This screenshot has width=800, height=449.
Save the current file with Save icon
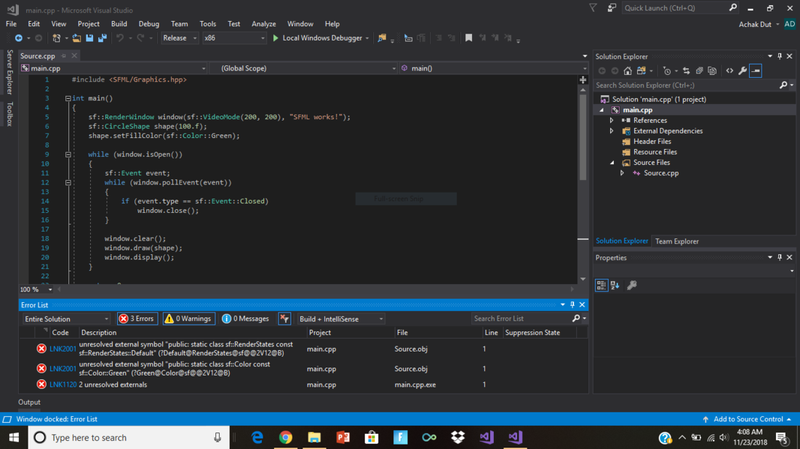pyautogui.click(x=89, y=38)
